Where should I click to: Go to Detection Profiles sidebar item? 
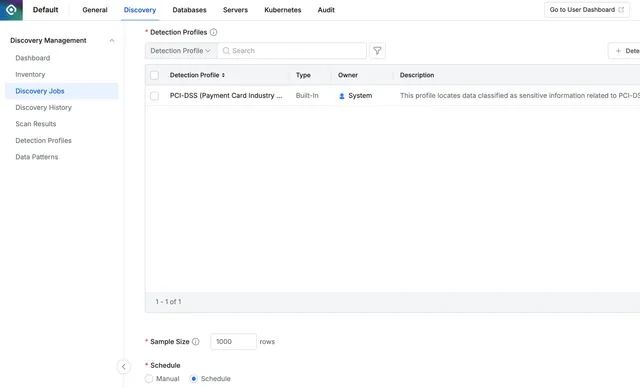[x=43, y=140]
